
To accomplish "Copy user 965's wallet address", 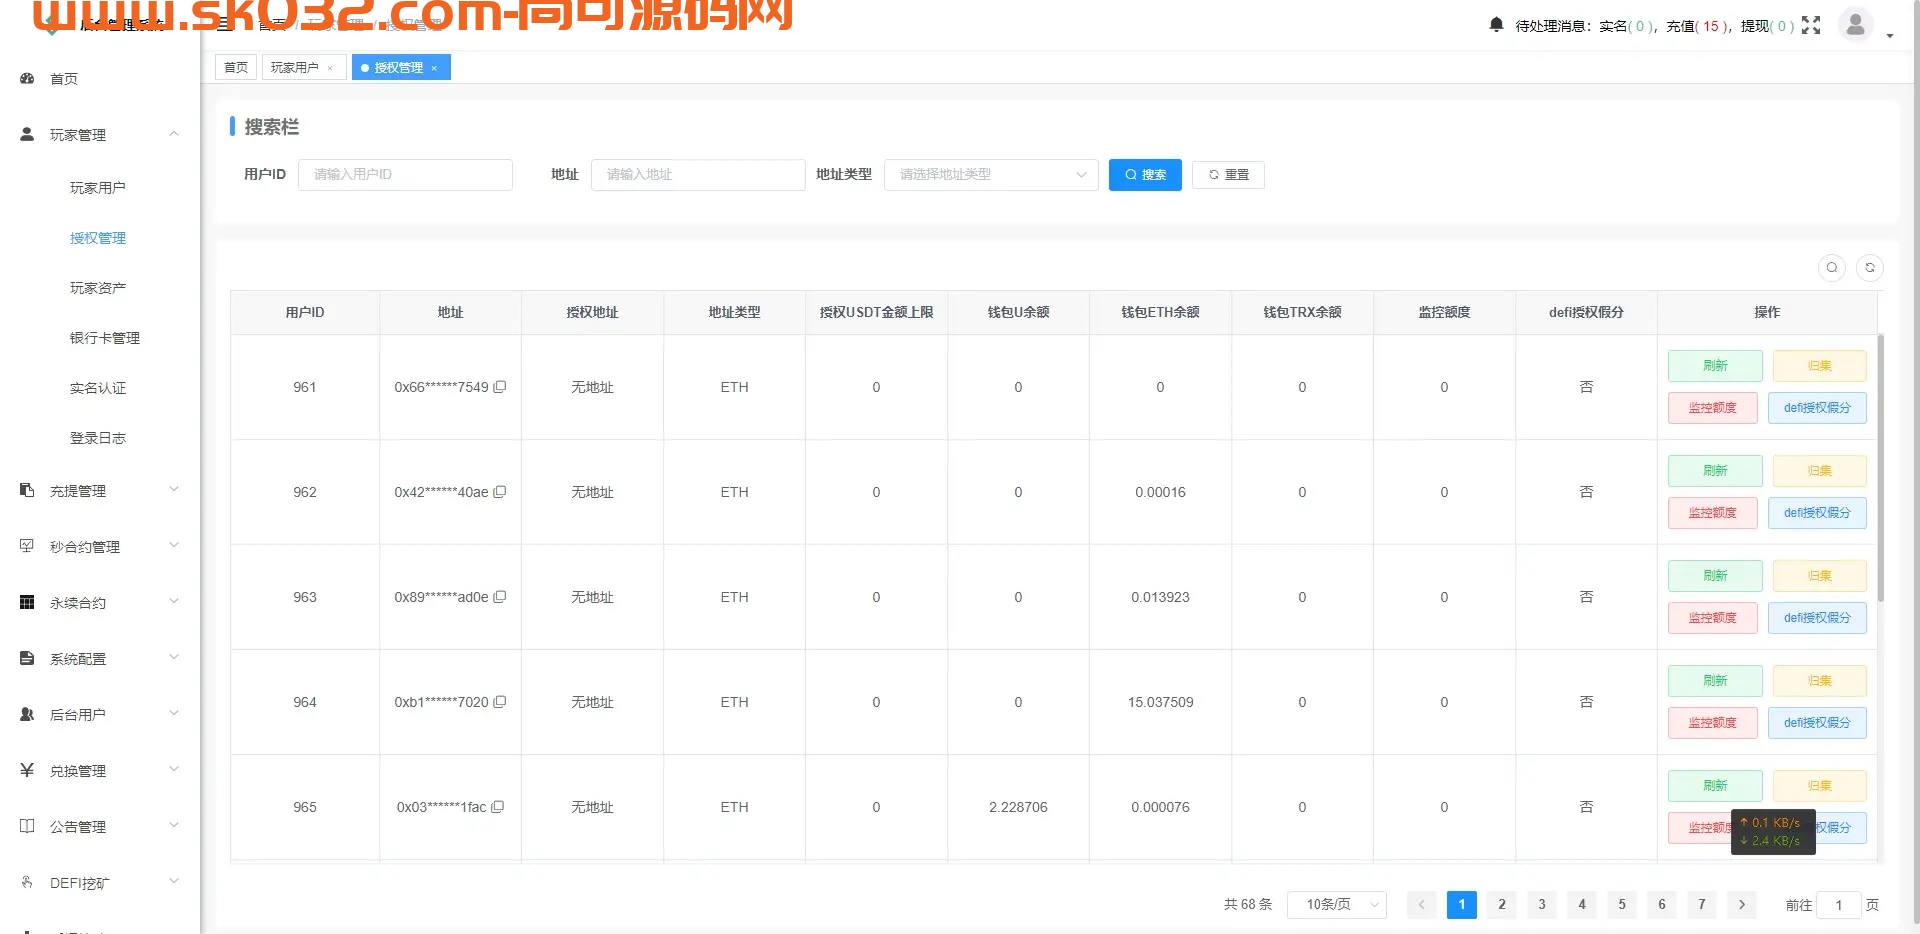I will [499, 807].
